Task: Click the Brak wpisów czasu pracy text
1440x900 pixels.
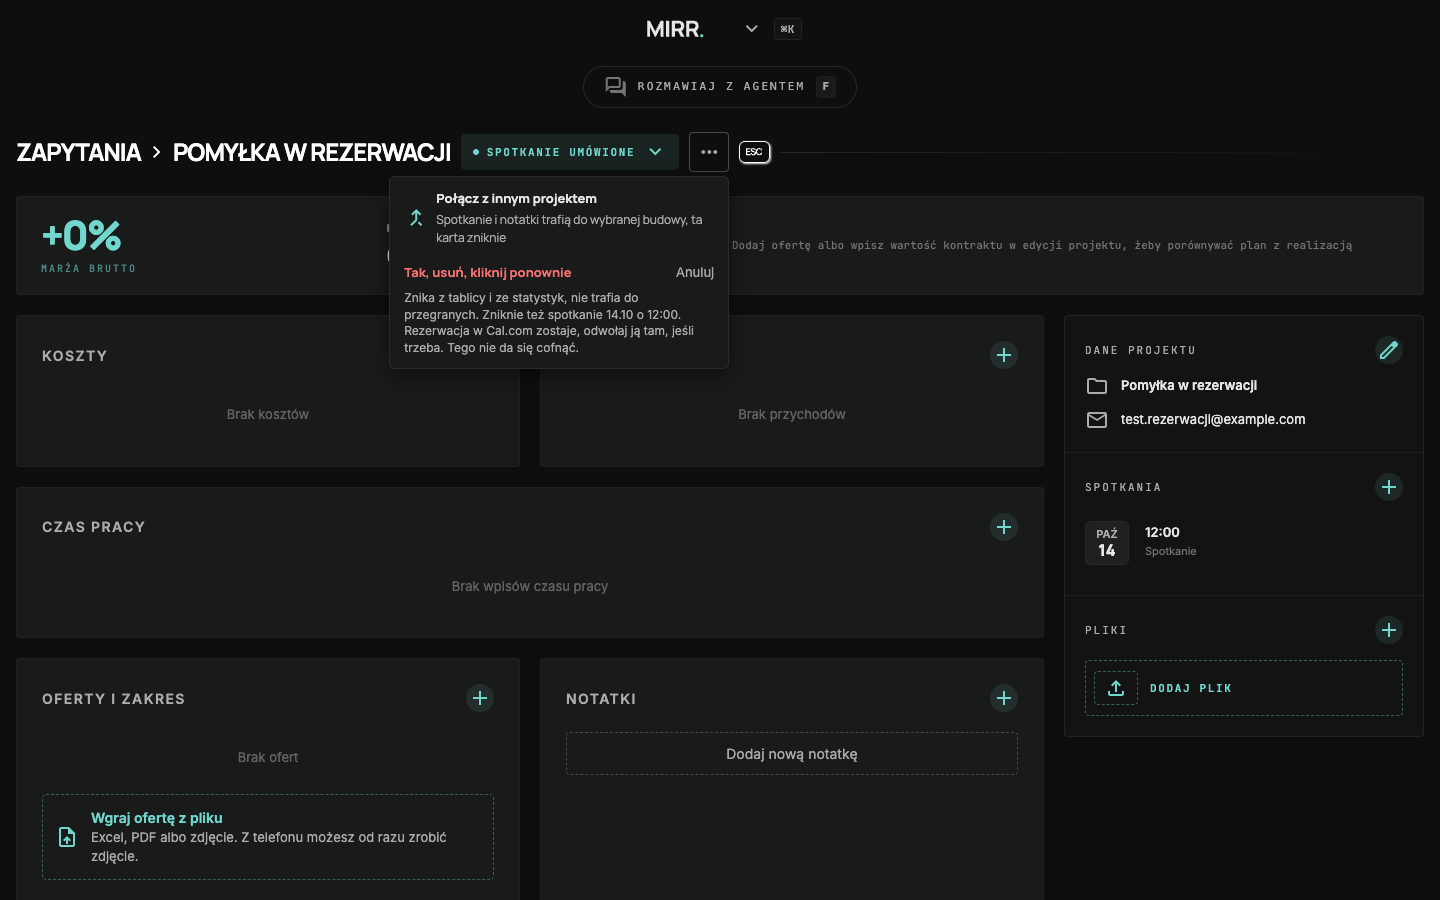Action: click(x=530, y=587)
